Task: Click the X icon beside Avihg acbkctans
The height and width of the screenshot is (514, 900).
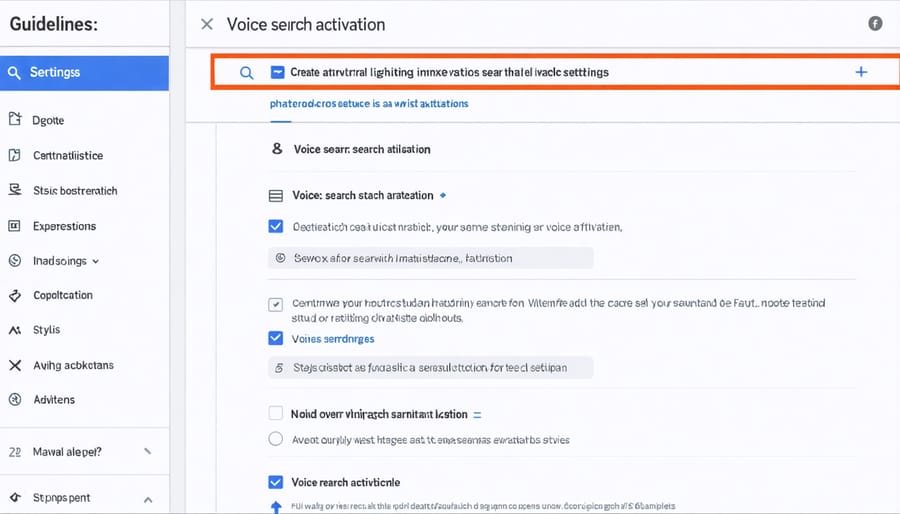Action: 15,365
